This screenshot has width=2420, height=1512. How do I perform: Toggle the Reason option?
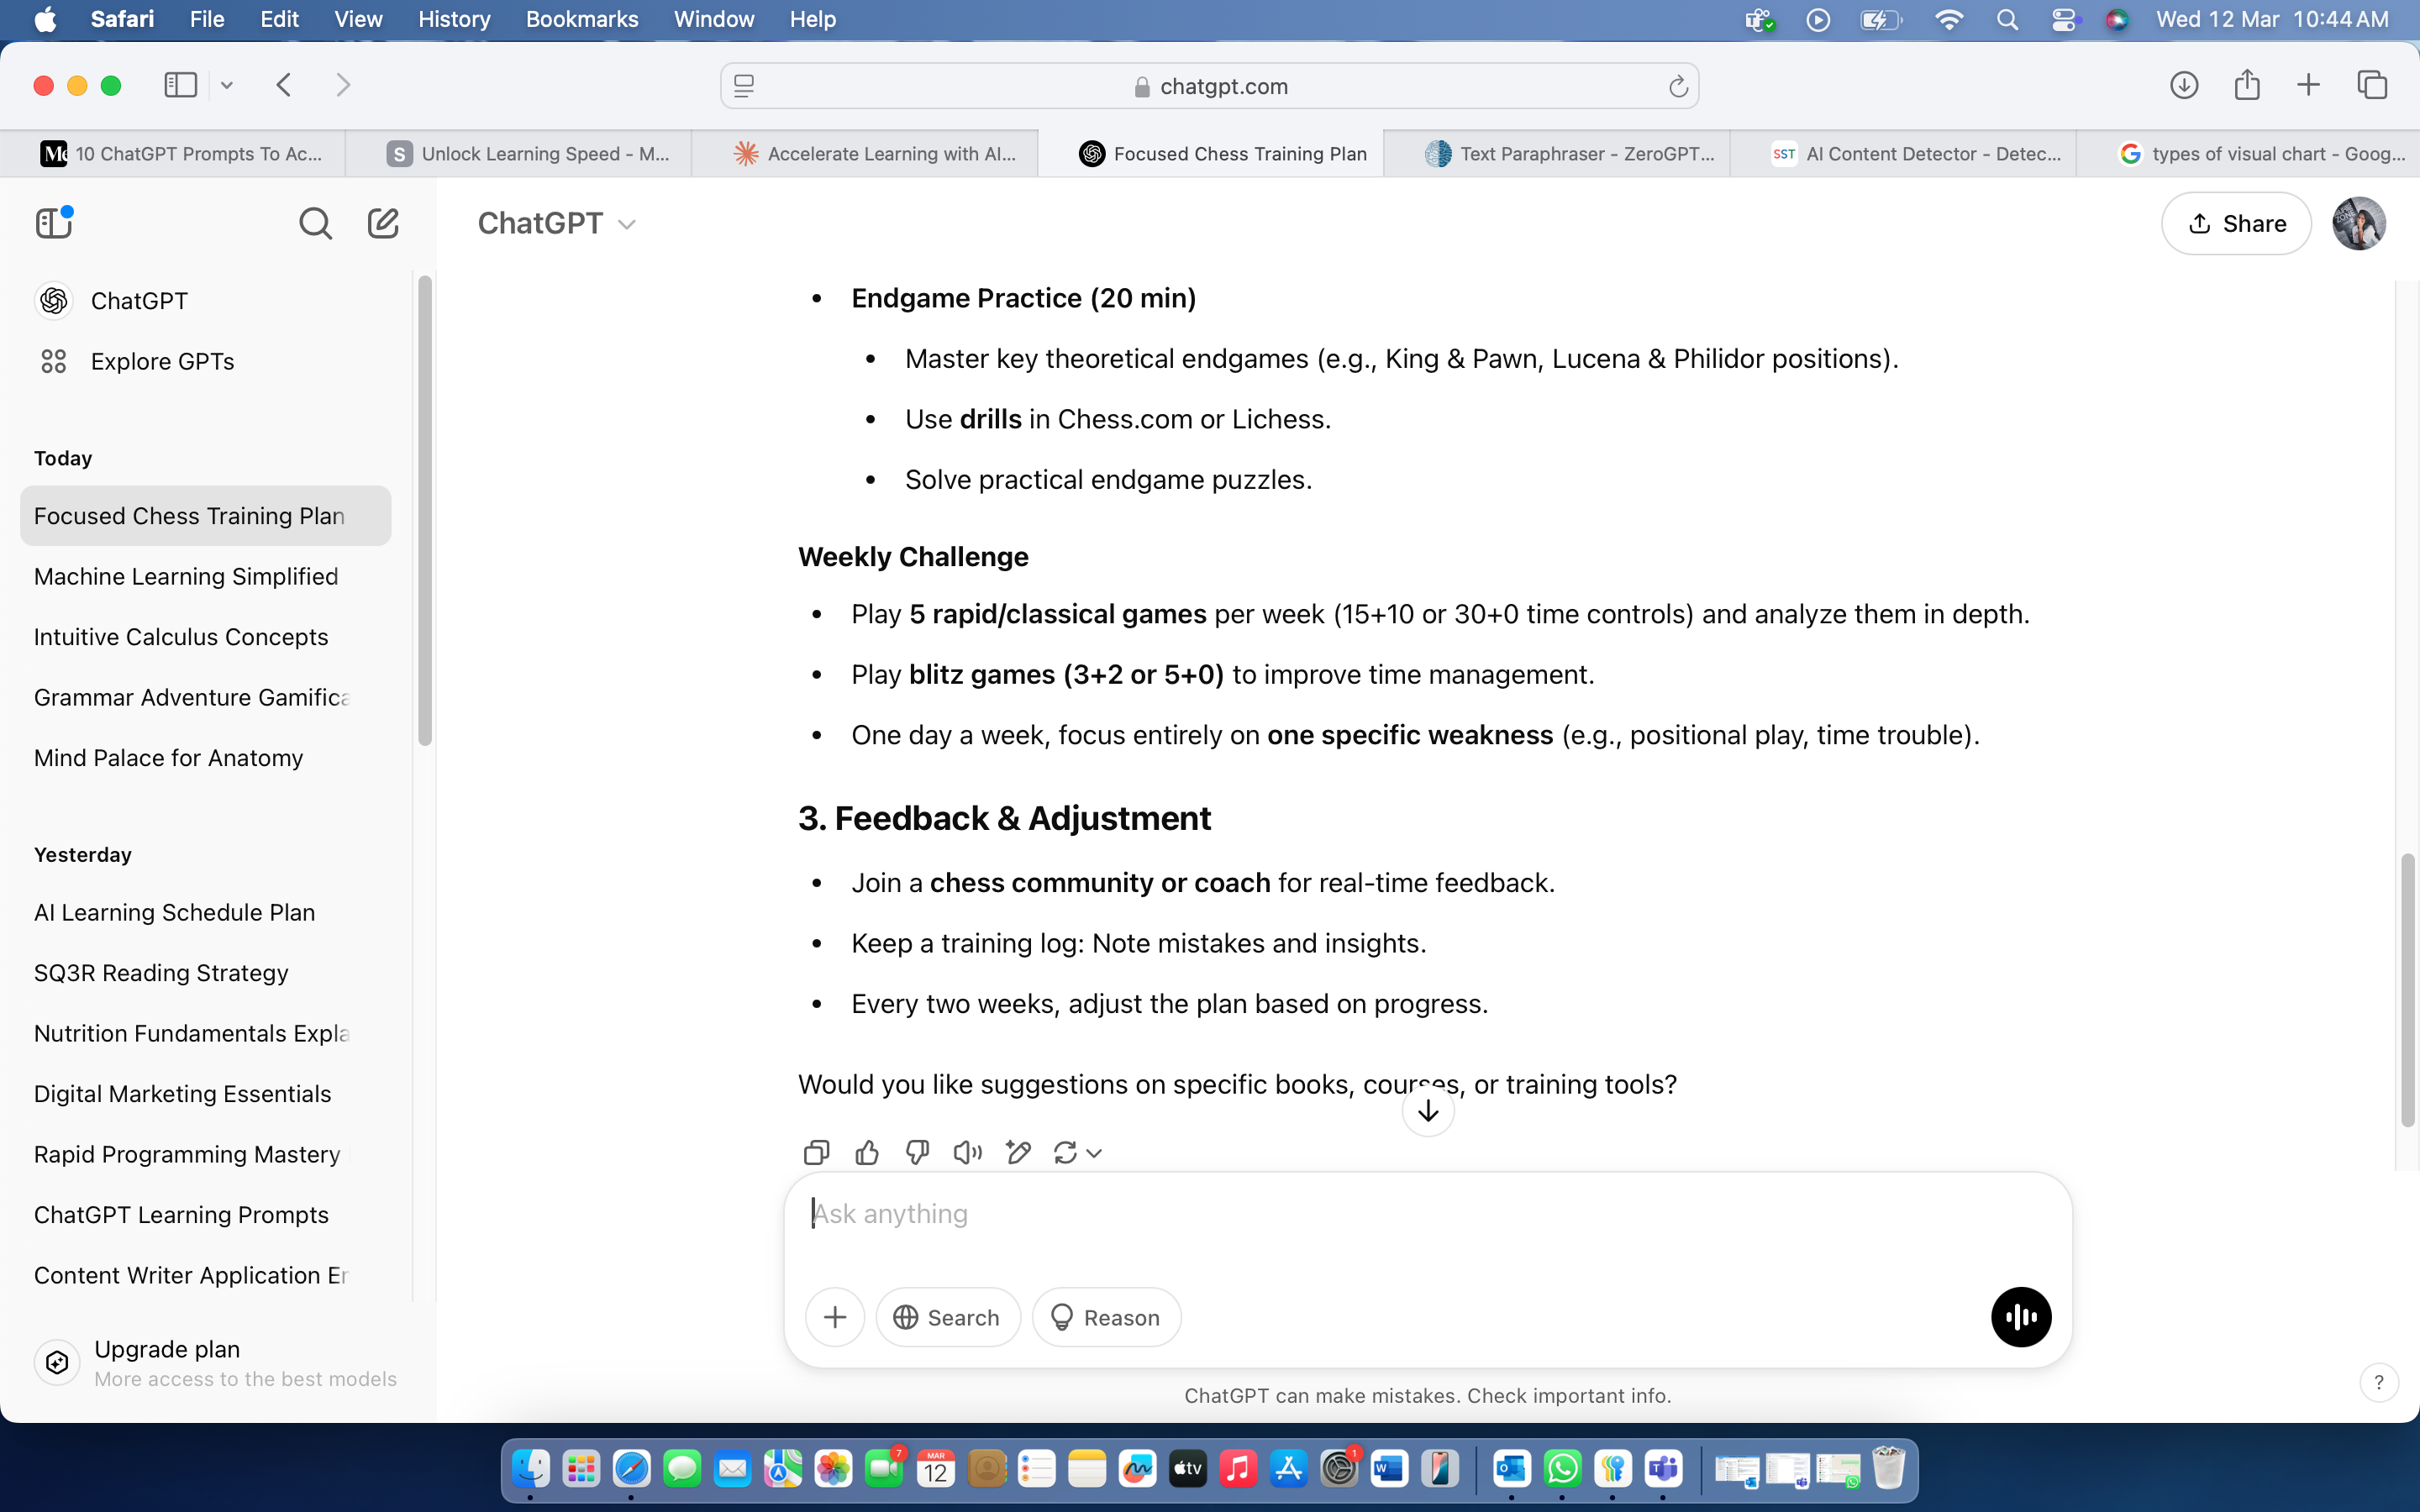(1106, 1317)
